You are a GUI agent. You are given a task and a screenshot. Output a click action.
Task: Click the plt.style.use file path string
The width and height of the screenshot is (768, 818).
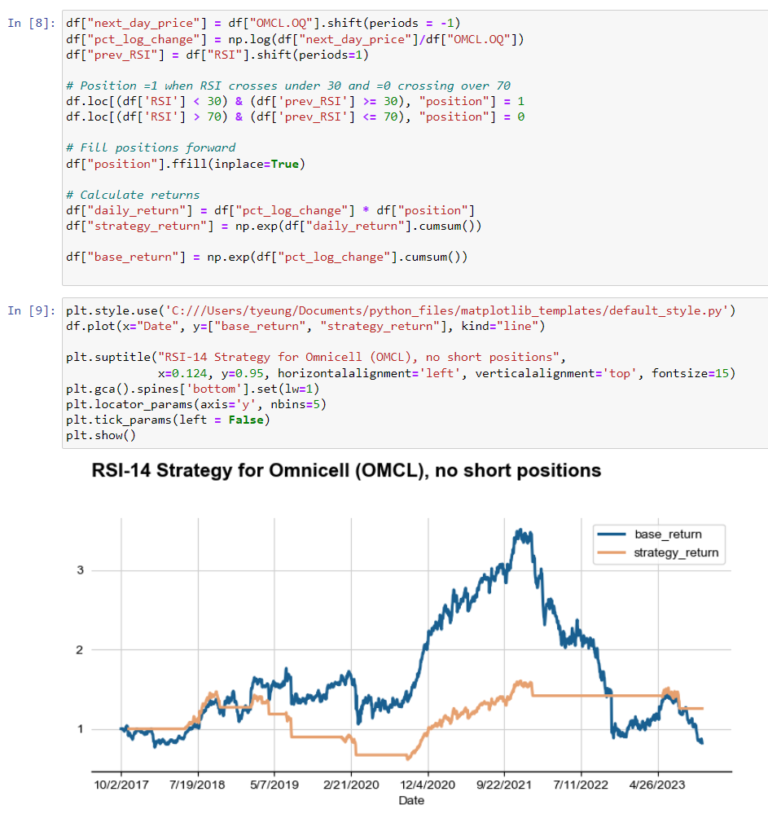tap(447, 311)
